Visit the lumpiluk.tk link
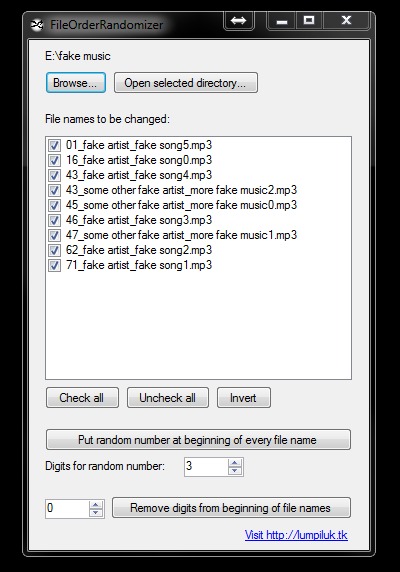The image size is (400, 572). (296, 535)
